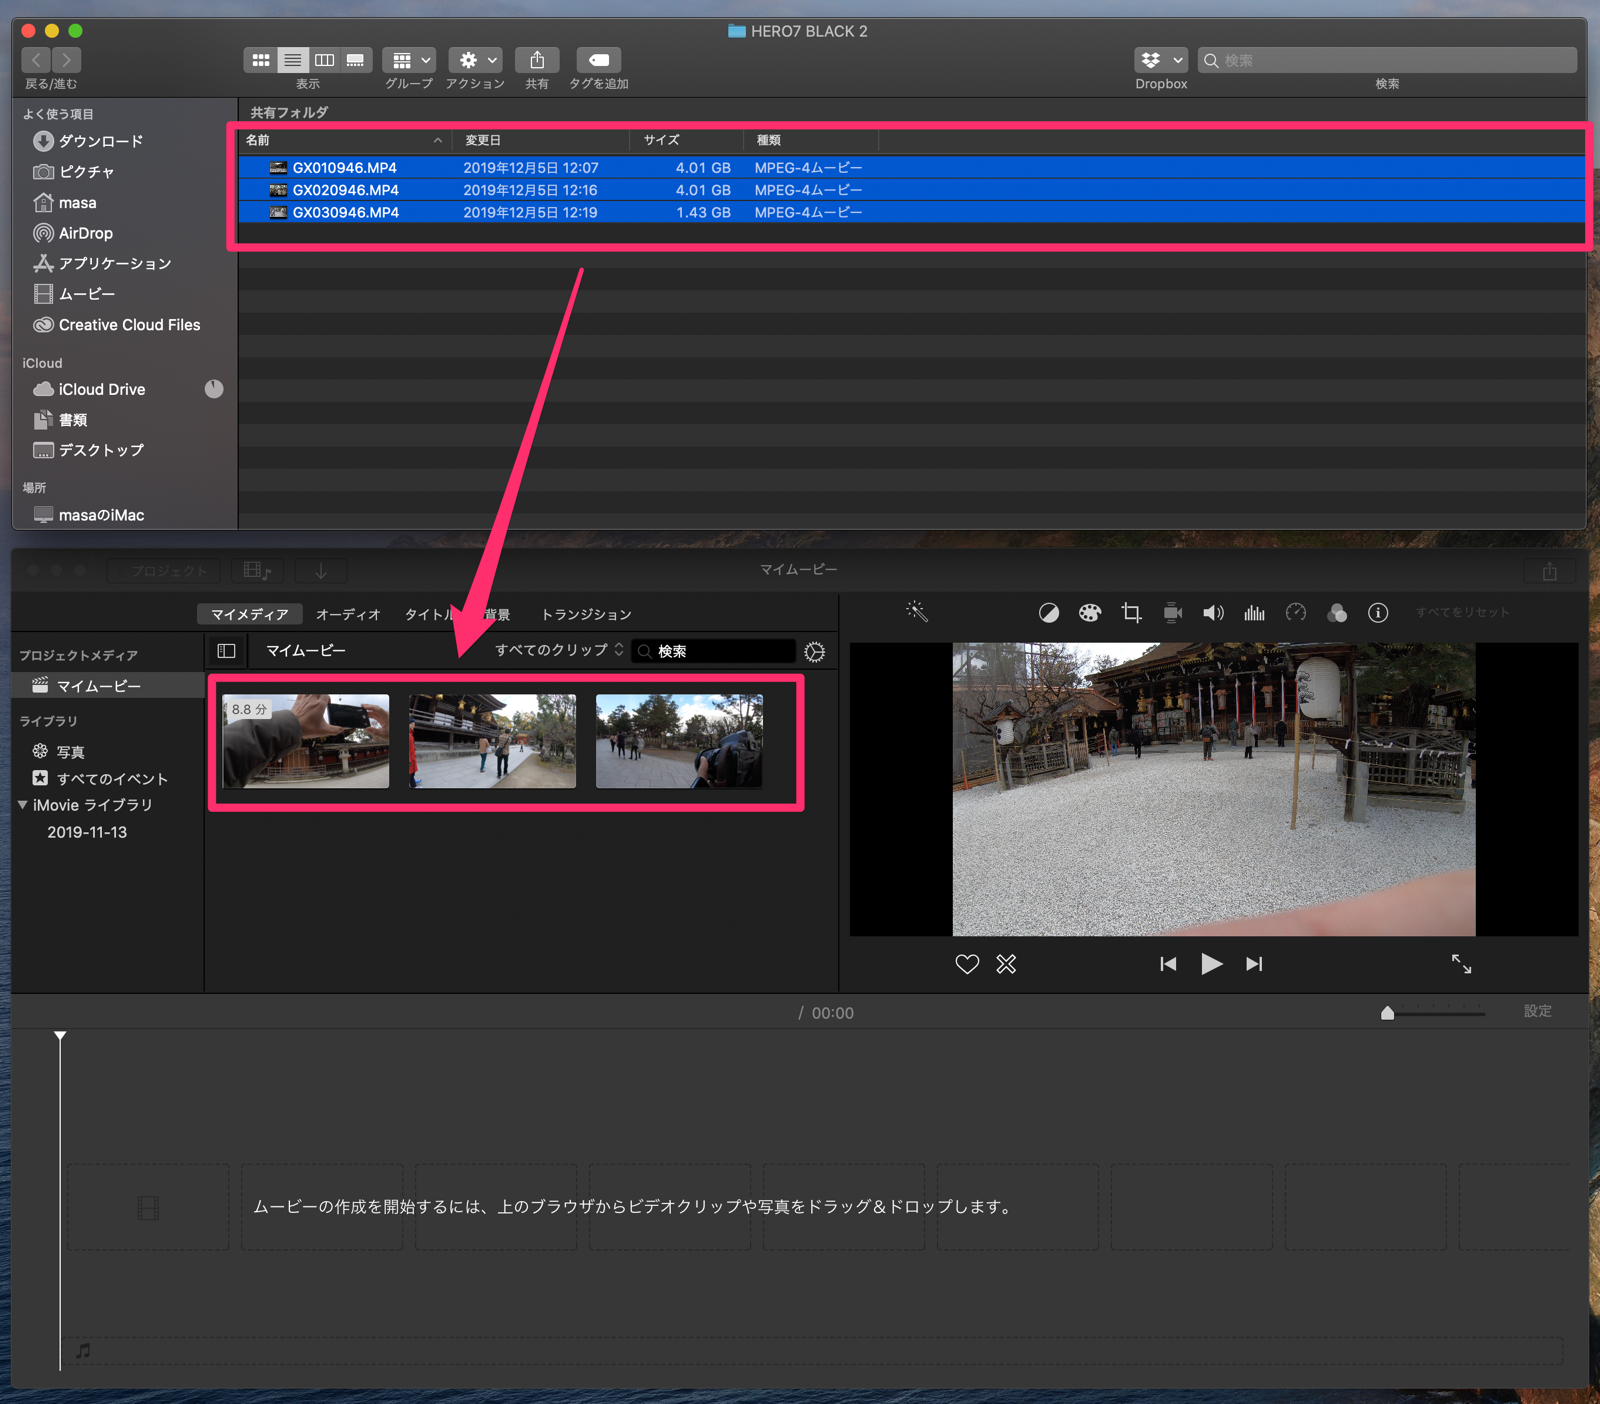Open the Finder group-by dropdown
Viewport: 1600px width, 1404px height.
pyautogui.click(x=409, y=60)
